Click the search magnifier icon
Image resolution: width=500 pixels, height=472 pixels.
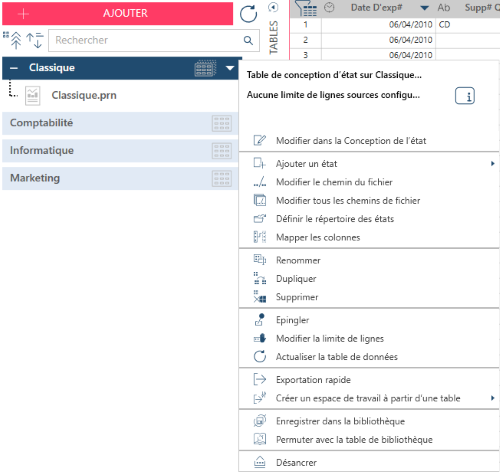click(x=248, y=40)
